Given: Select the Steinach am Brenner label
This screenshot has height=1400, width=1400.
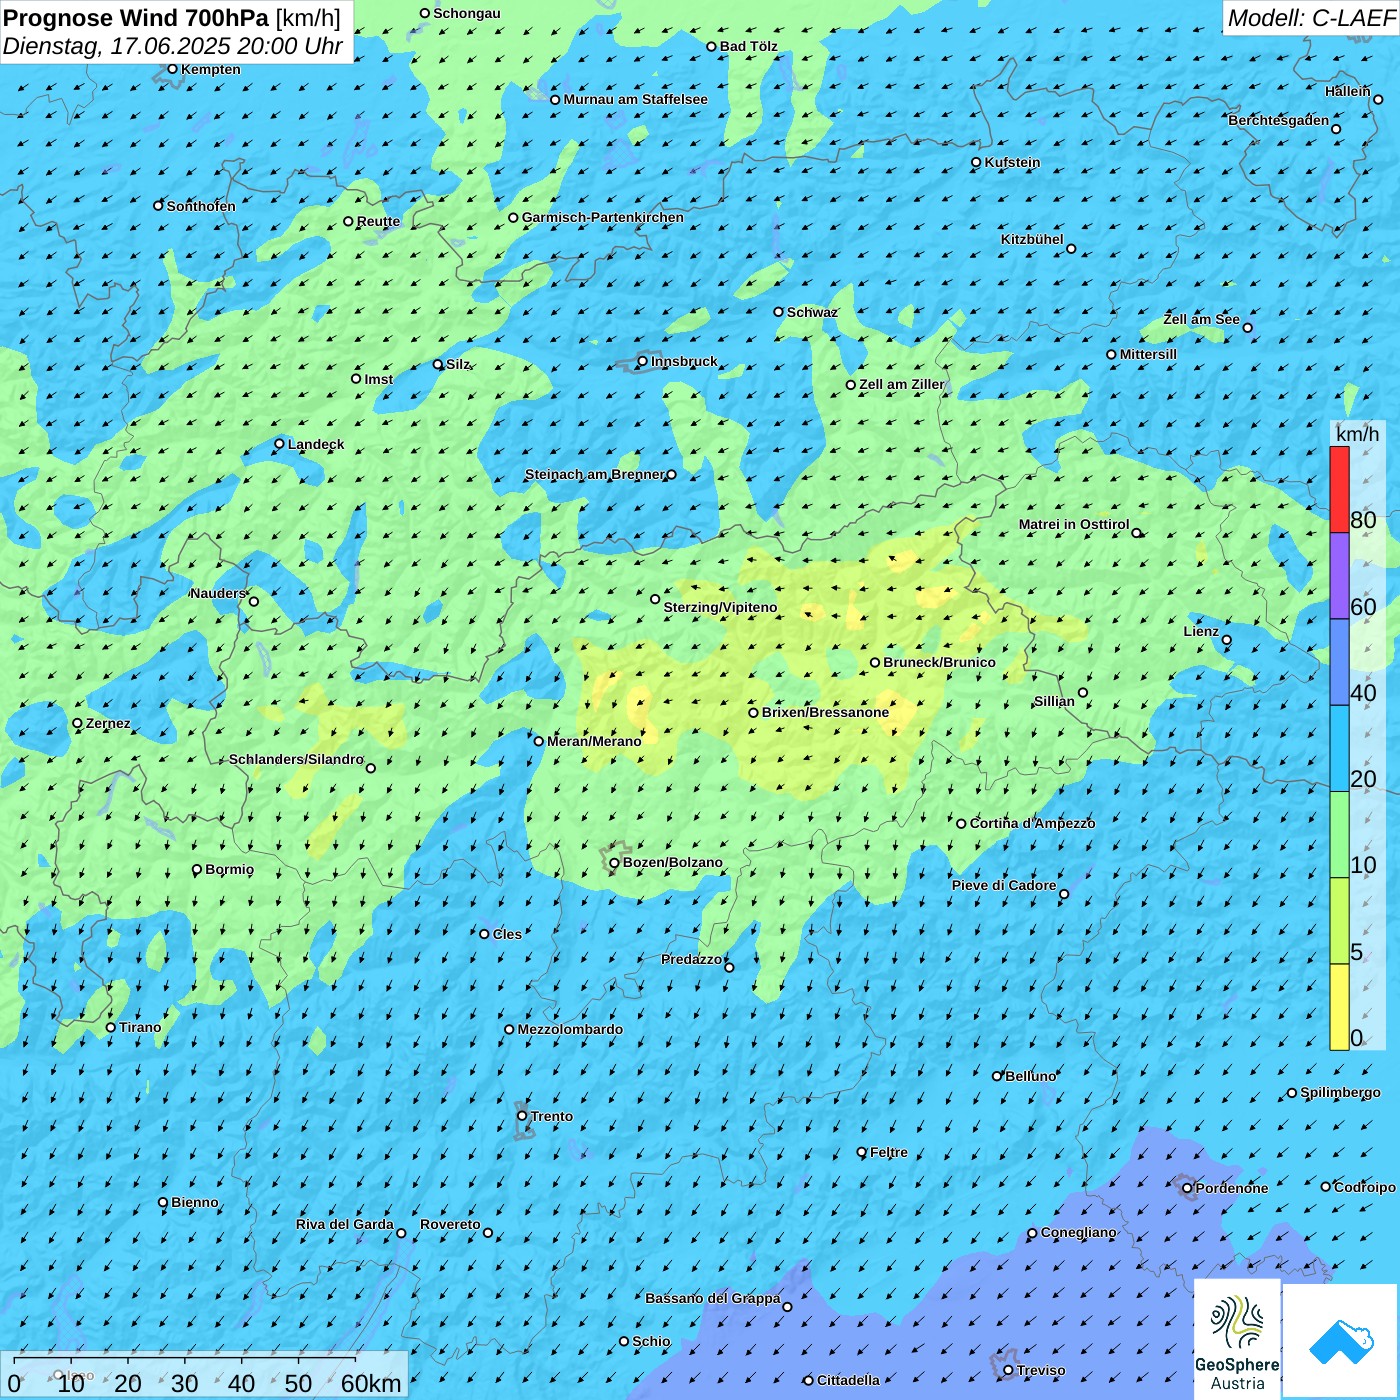Looking at the screenshot, I should point(594,474).
